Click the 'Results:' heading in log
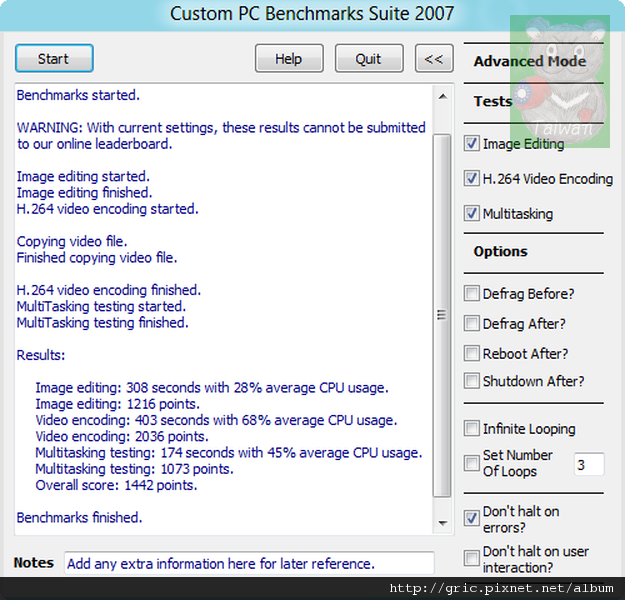Screen dimensions: 625x600 click(41, 355)
